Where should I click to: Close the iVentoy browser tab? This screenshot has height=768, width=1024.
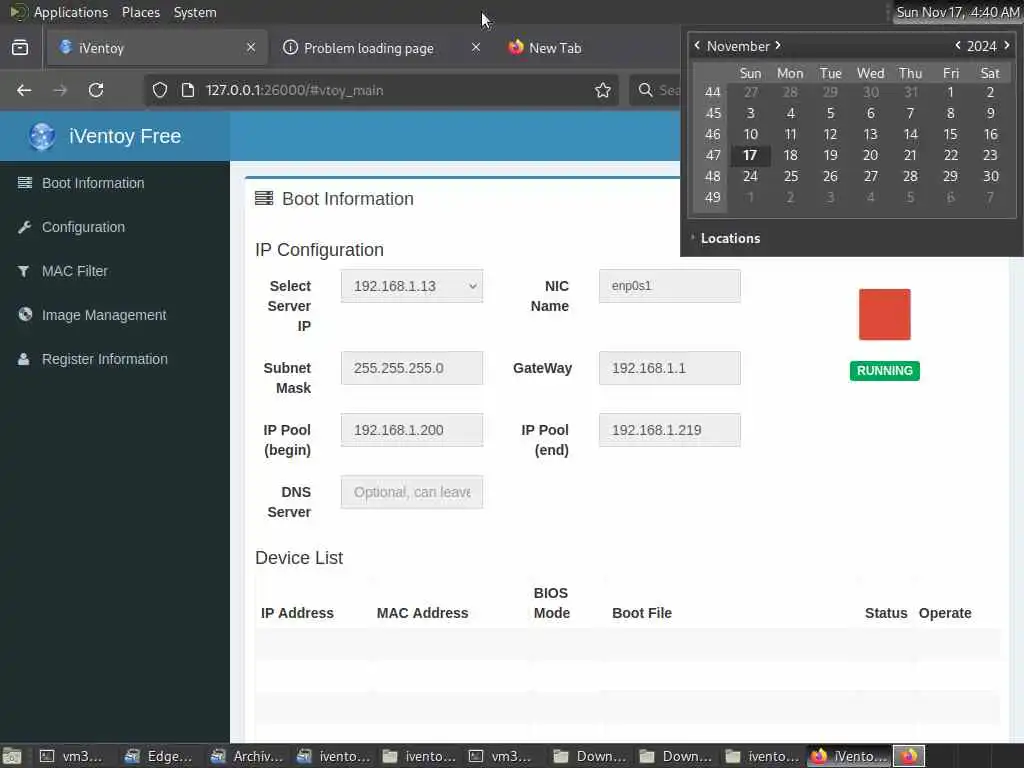pyautogui.click(x=251, y=47)
